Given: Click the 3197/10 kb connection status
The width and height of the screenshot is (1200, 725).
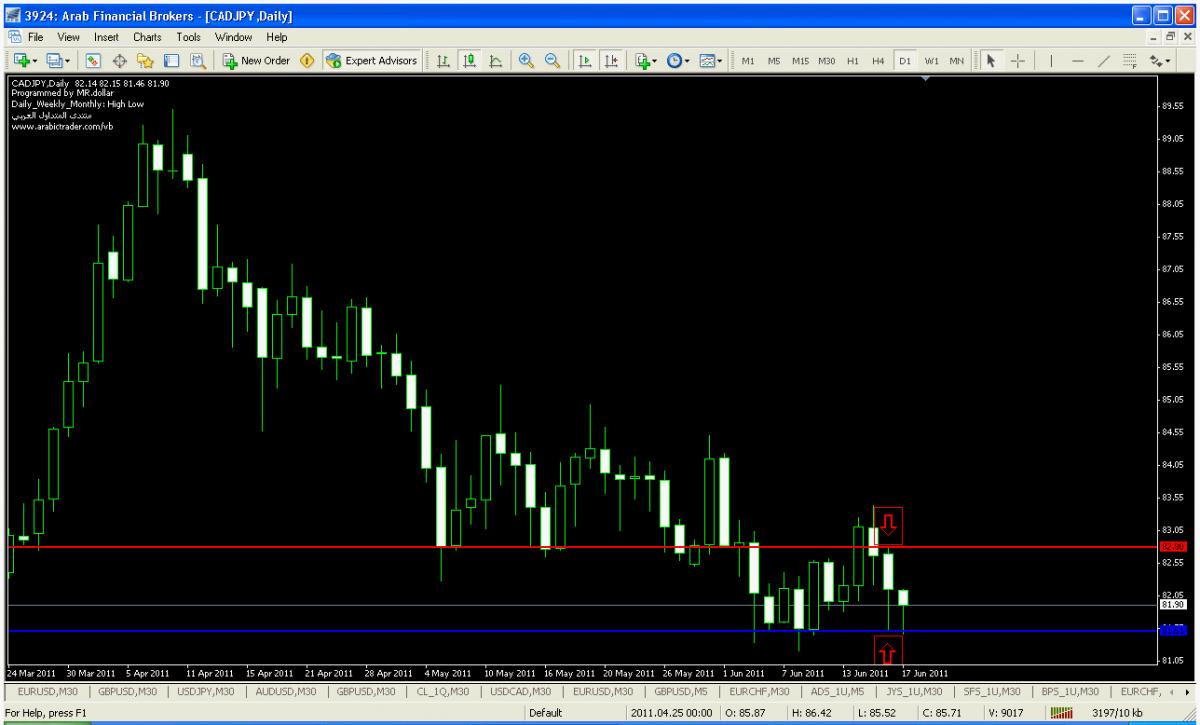Looking at the screenshot, I should pyautogui.click(x=1119, y=712).
